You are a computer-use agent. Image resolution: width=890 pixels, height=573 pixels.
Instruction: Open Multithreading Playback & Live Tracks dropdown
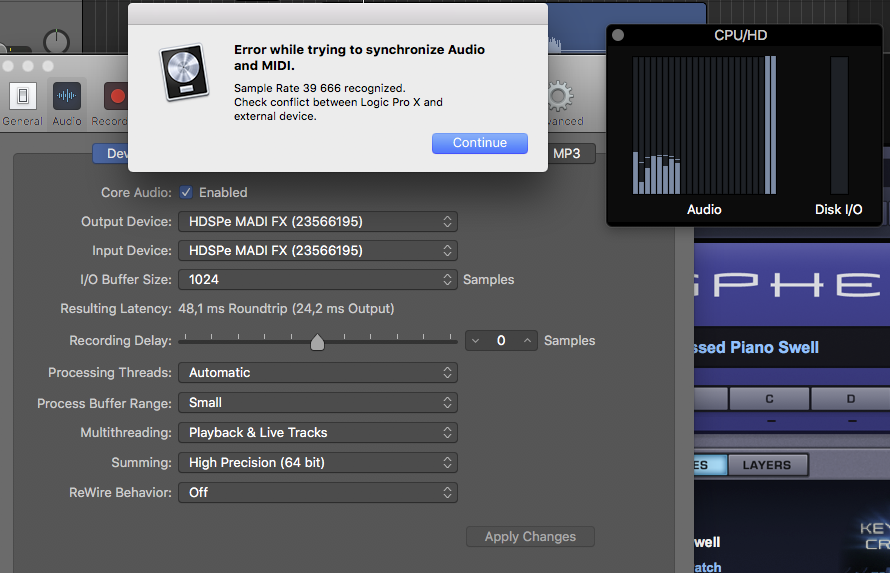(x=318, y=432)
